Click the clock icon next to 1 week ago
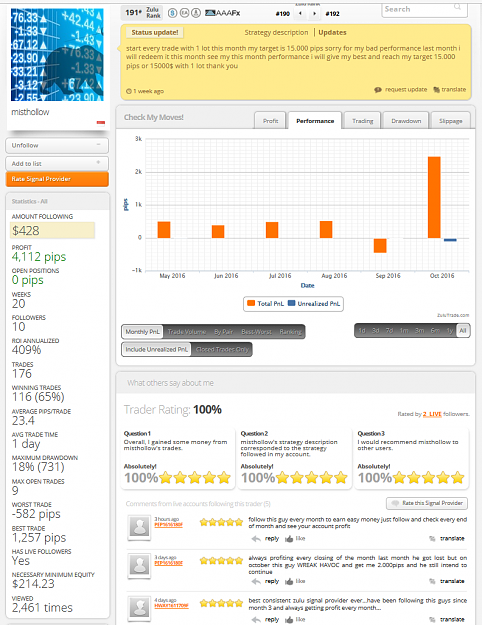The image size is (482, 625). click(129, 91)
